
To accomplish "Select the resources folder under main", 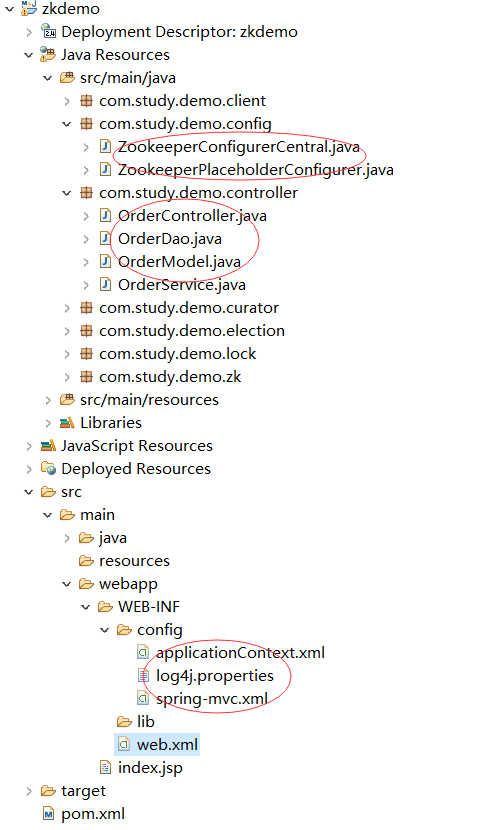I will coord(134,561).
